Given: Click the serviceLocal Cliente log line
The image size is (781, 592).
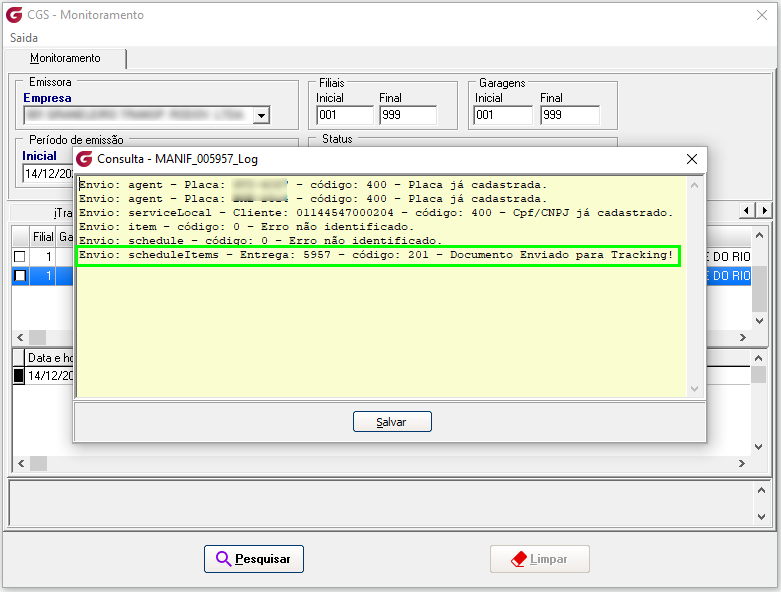Looking at the screenshot, I should [376, 213].
